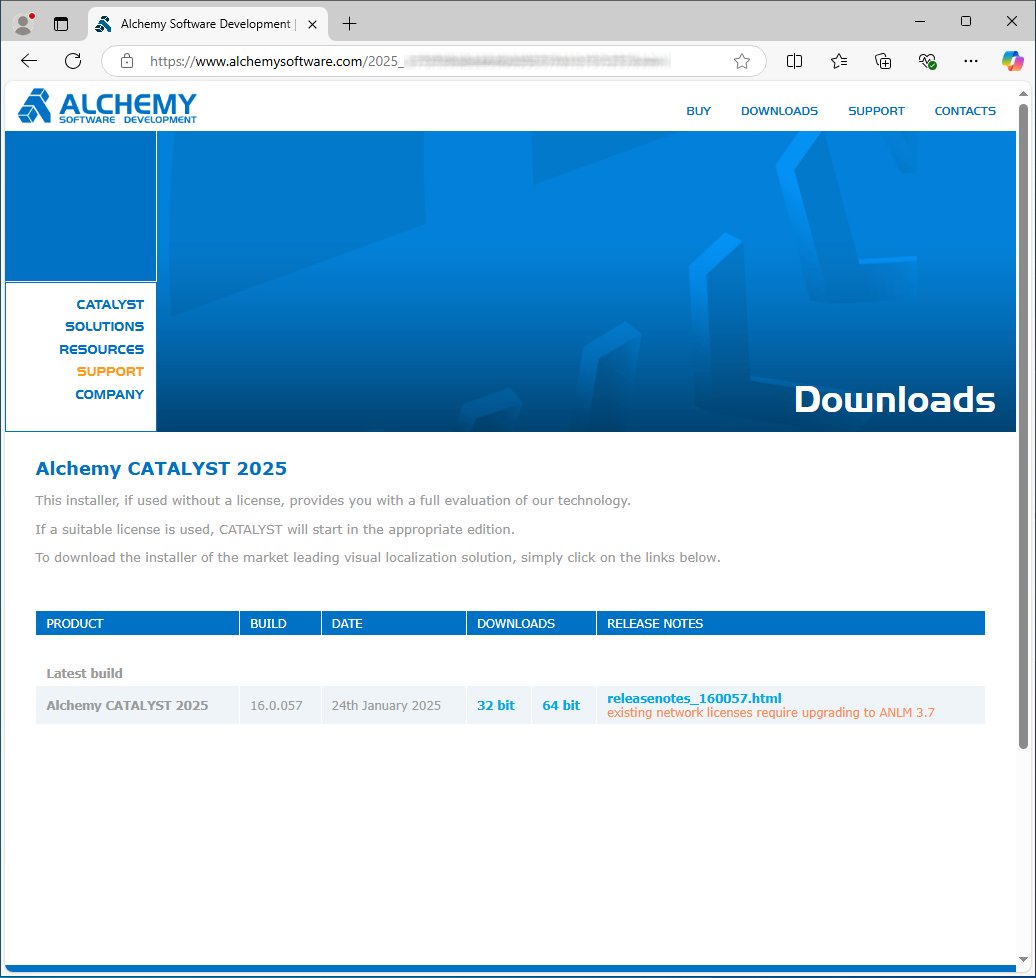Click the Alchemy CATALYST 2025 heading
Image resolution: width=1036 pixels, height=978 pixels.
[161, 469]
